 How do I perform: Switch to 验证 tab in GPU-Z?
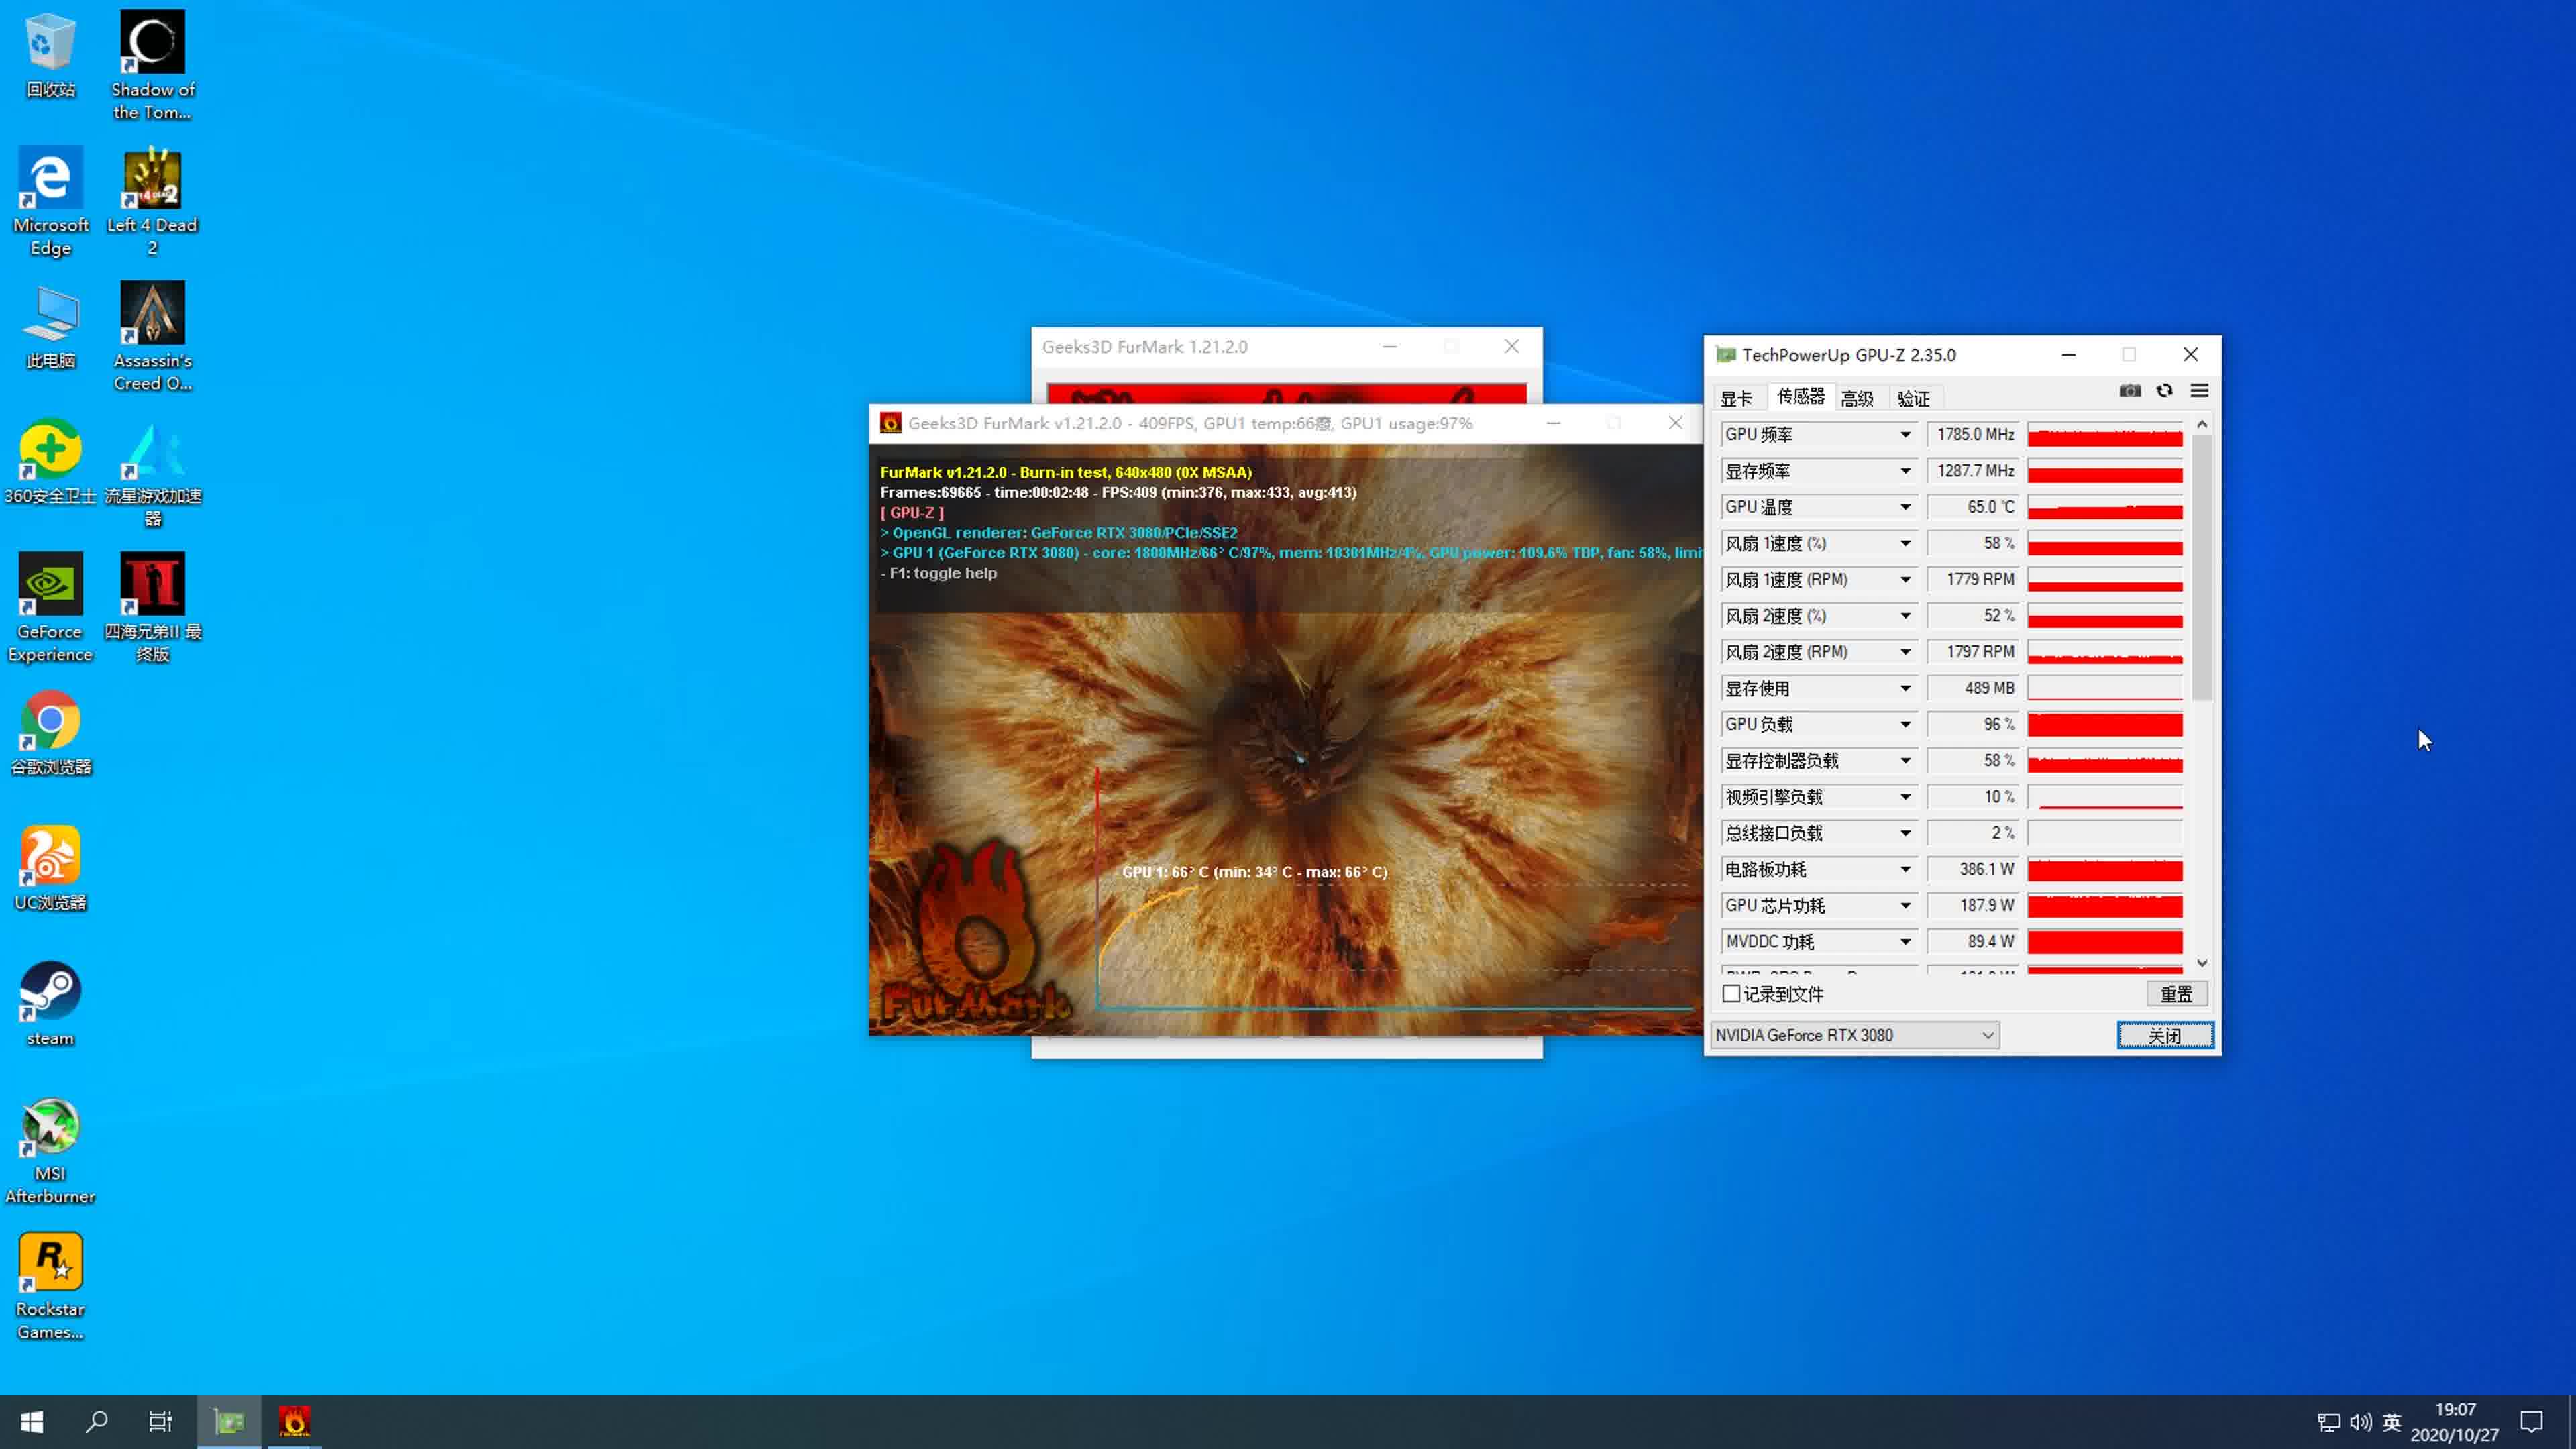click(1913, 398)
